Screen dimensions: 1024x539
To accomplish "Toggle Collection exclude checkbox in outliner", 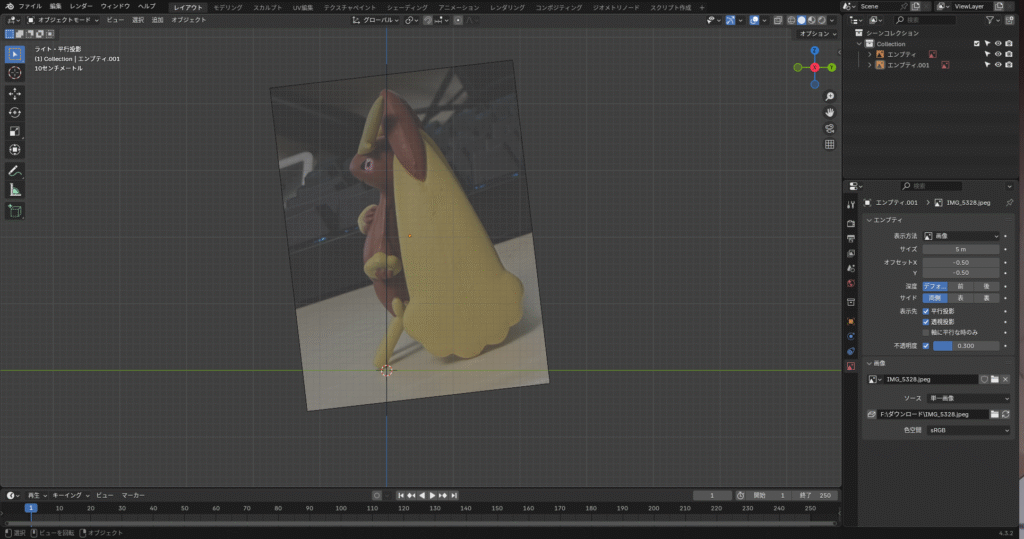I will point(977,44).
